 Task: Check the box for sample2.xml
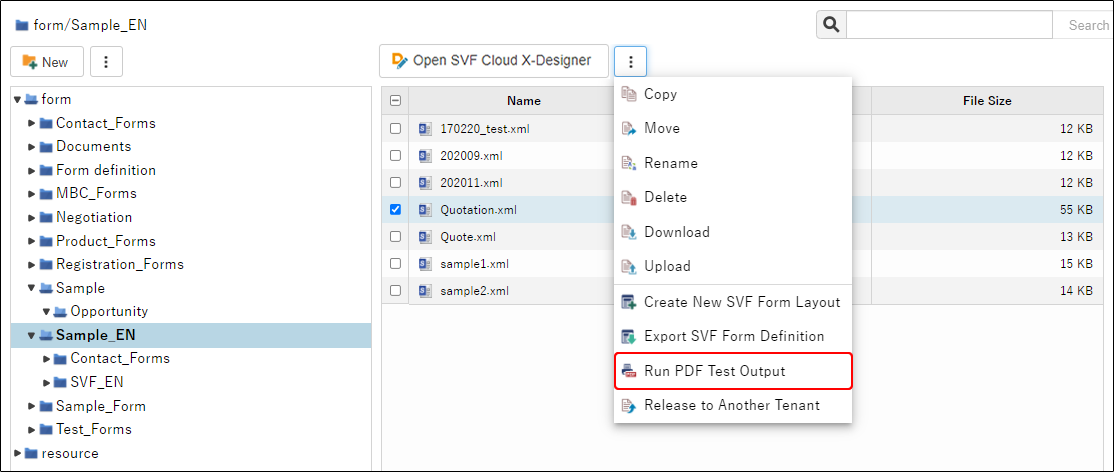pyautogui.click(x=396, y=291)
